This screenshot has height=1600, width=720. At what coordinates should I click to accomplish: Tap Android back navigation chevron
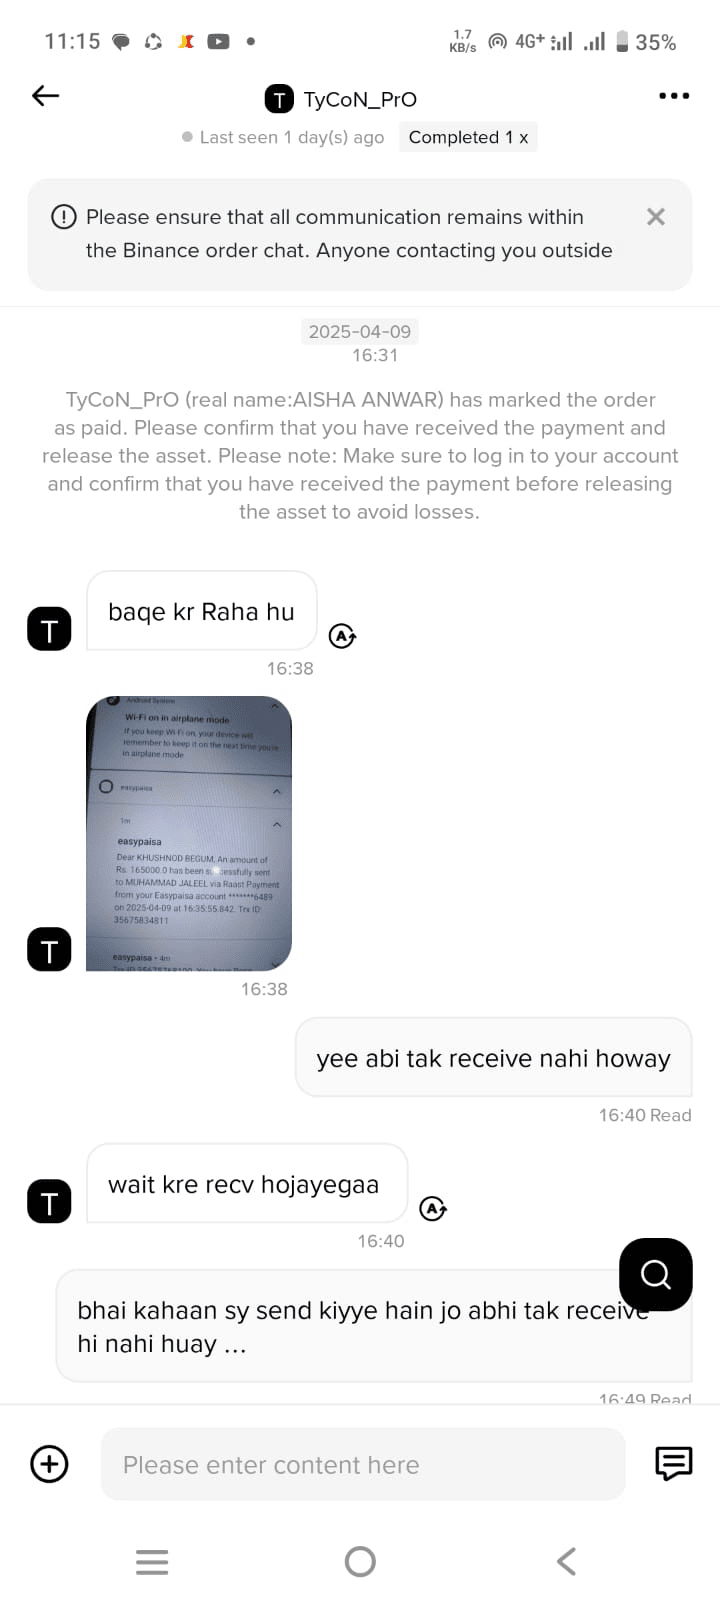[x=566, y=1561]
